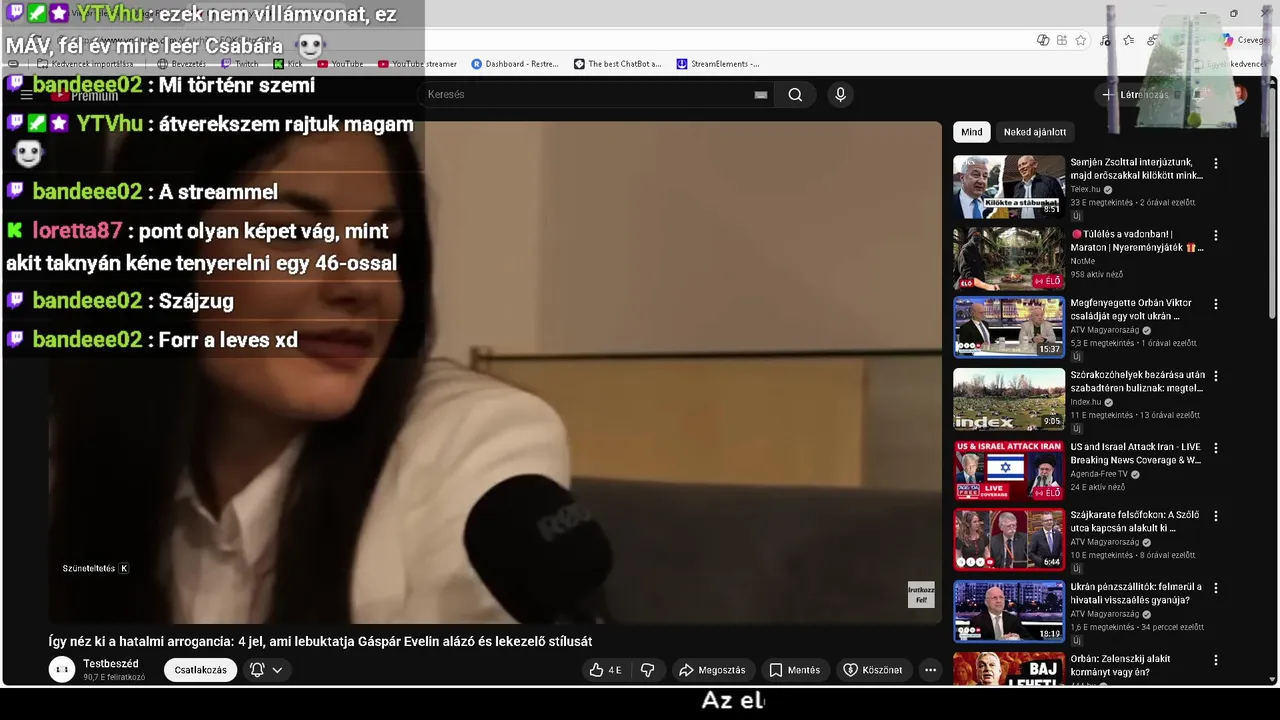Open options menu for Szájkarate felsőfokon video
The height and width of the screenshot is (720, 1280).
click(1216, 516)
